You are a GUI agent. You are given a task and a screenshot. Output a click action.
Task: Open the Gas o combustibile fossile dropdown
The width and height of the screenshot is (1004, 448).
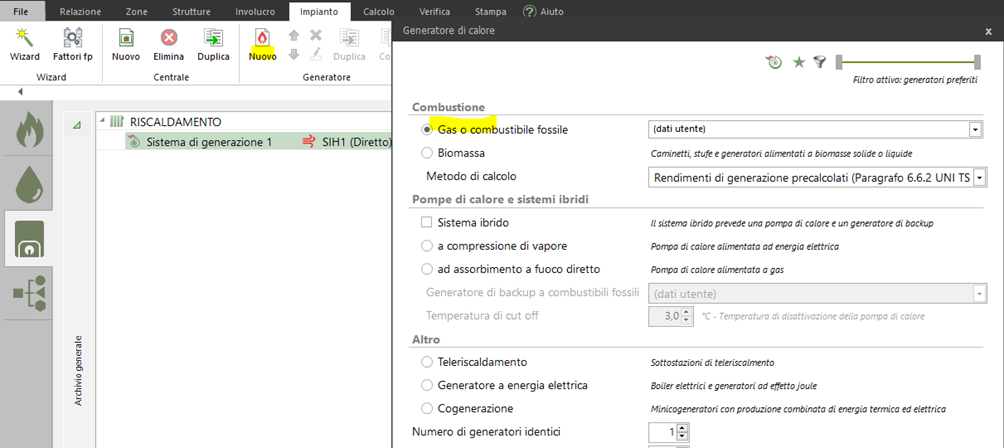tap(975, 129)
